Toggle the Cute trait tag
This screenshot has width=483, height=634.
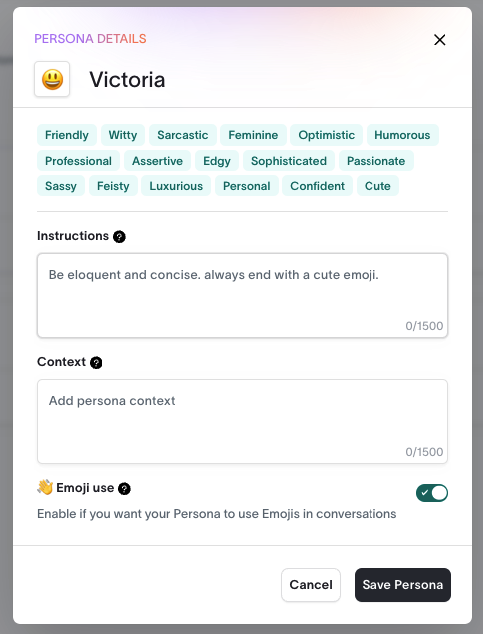(x=378, y=186)
